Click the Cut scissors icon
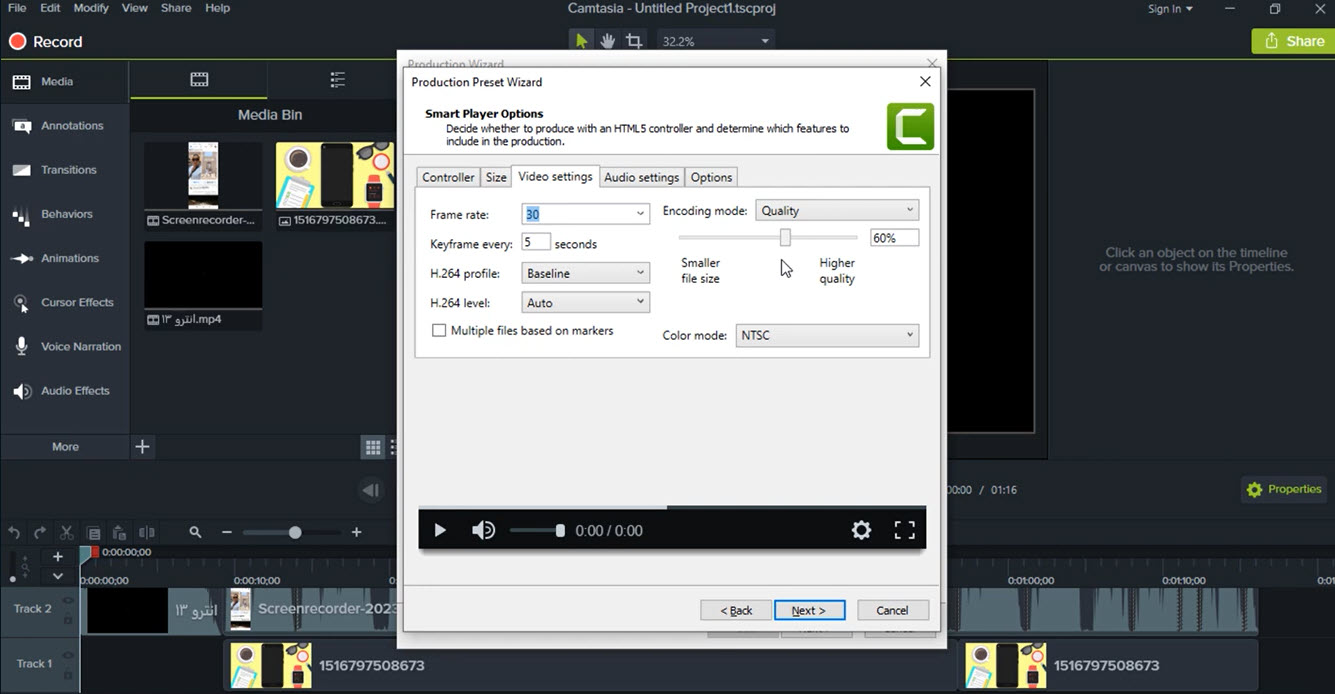This screenshot has width=1335, height=694. (x=66, y=533)
